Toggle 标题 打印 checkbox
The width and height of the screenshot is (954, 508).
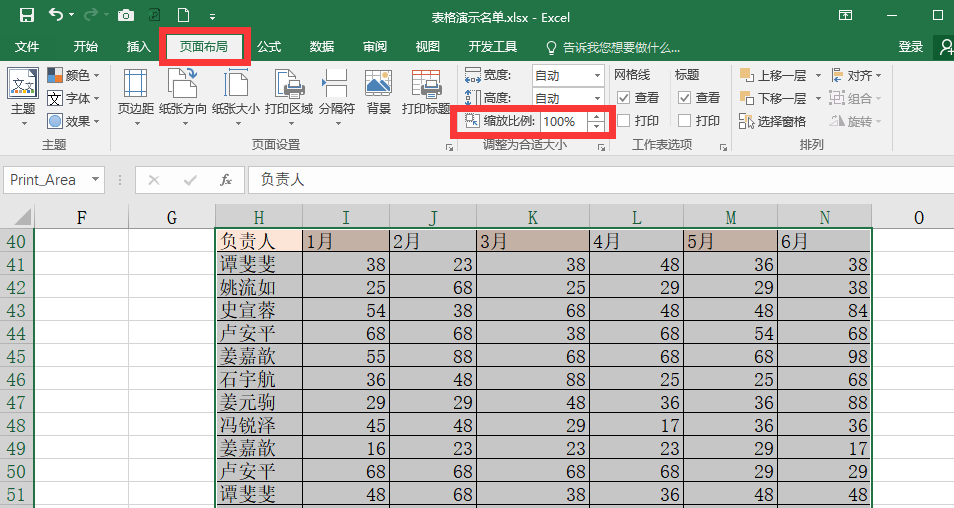[684, 120]
